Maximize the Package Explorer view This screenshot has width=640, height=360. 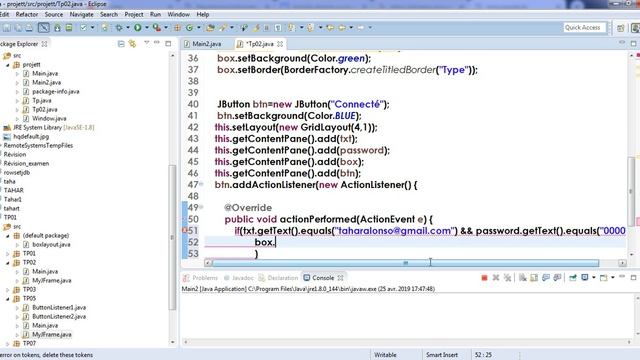pos(168,43)
